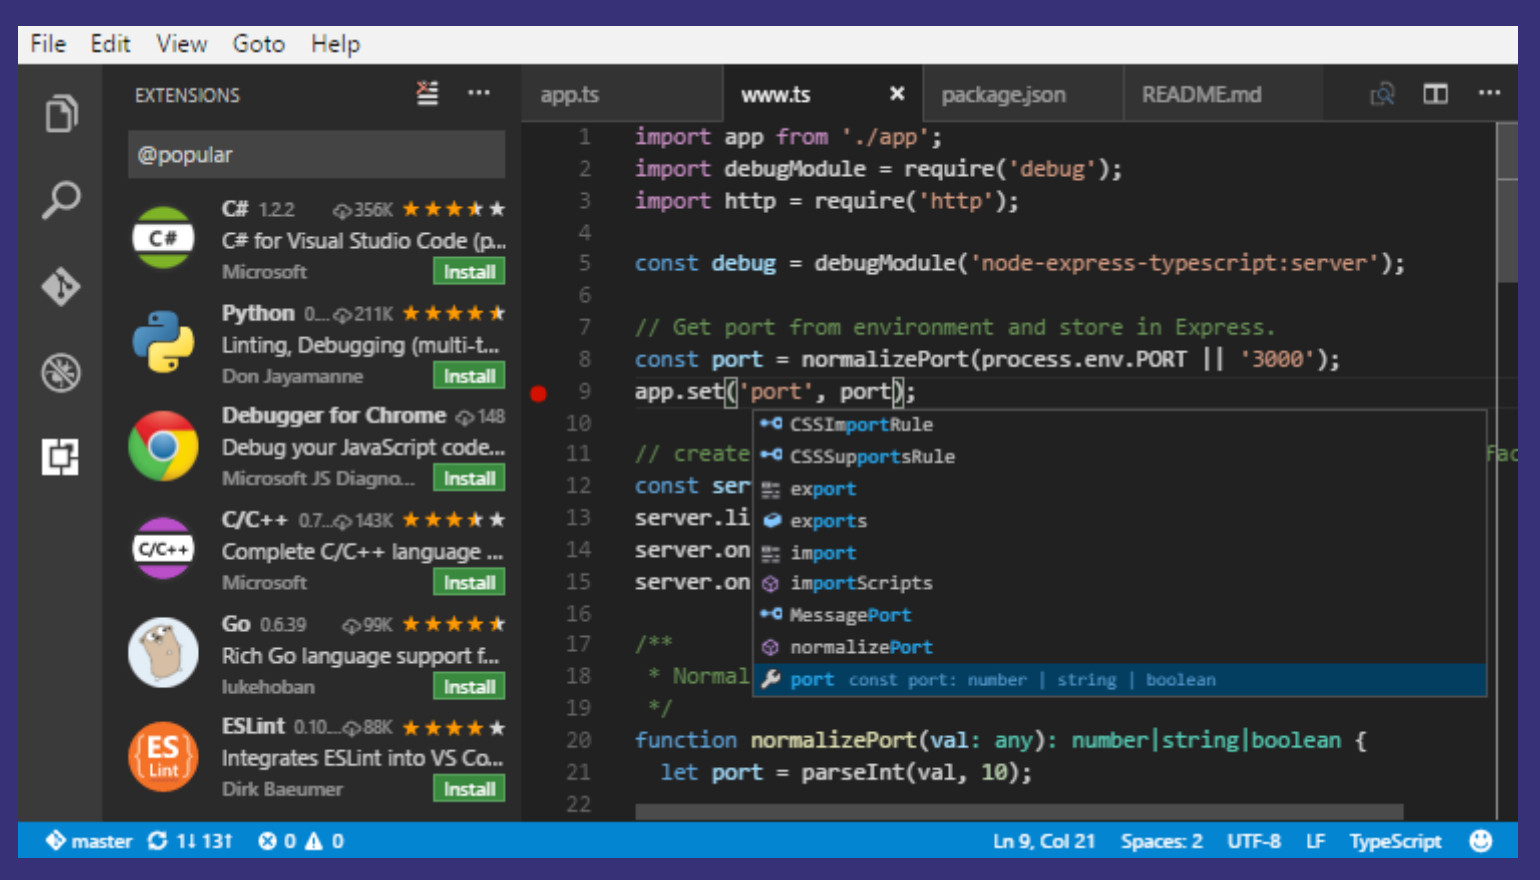
Task: Open the File menu
Action: 48,44
